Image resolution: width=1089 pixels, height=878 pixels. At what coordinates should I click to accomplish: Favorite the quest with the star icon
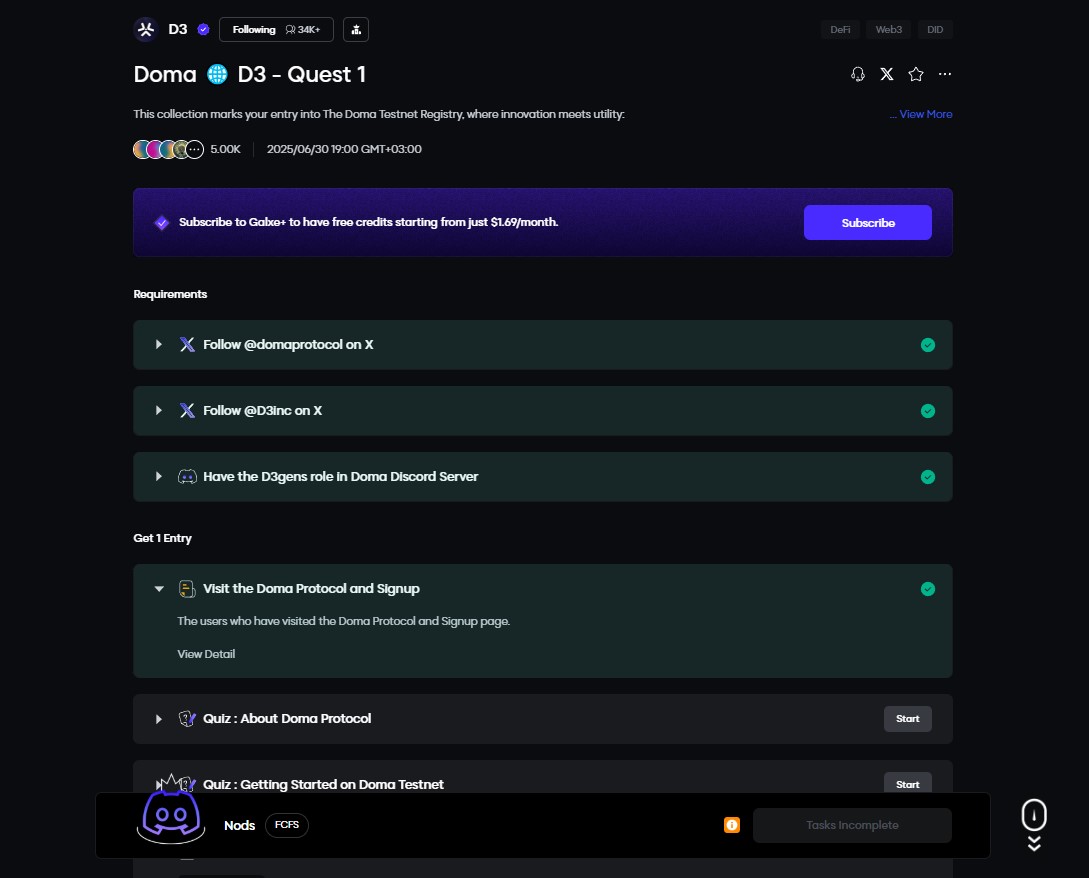click(x=915, y=74)
